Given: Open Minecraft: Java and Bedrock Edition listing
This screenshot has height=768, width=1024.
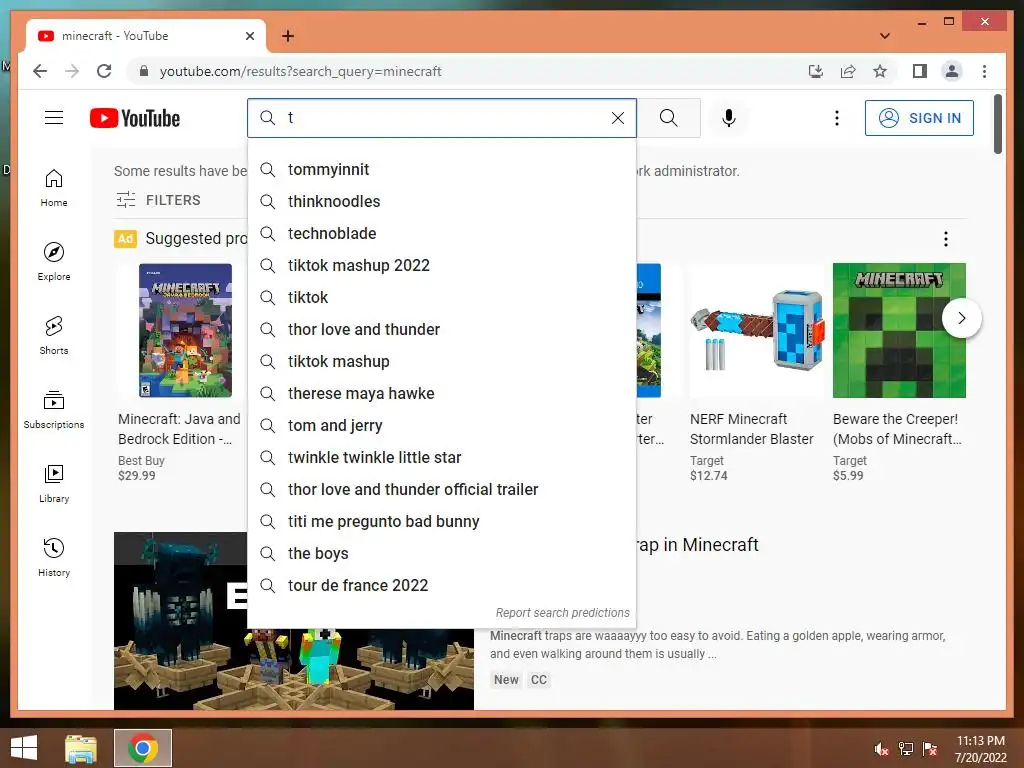Looking at the screenshot, I should (179, 429).
